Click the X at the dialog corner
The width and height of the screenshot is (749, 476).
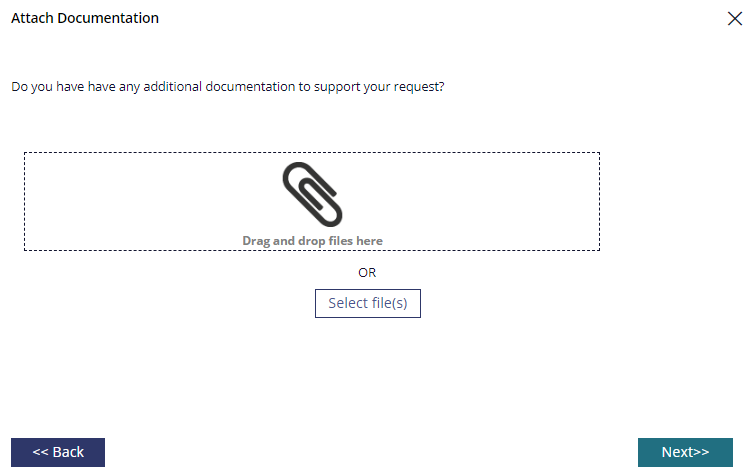735,19
